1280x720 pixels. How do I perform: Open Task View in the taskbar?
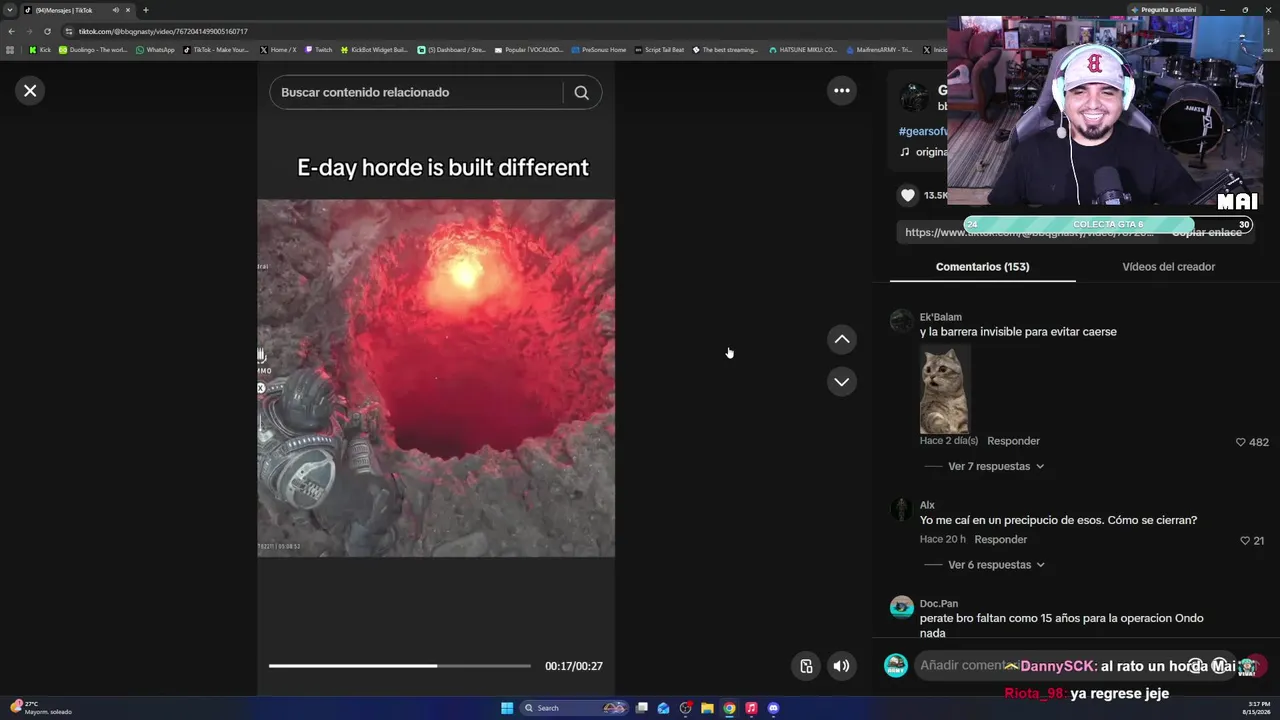(642, 708)
